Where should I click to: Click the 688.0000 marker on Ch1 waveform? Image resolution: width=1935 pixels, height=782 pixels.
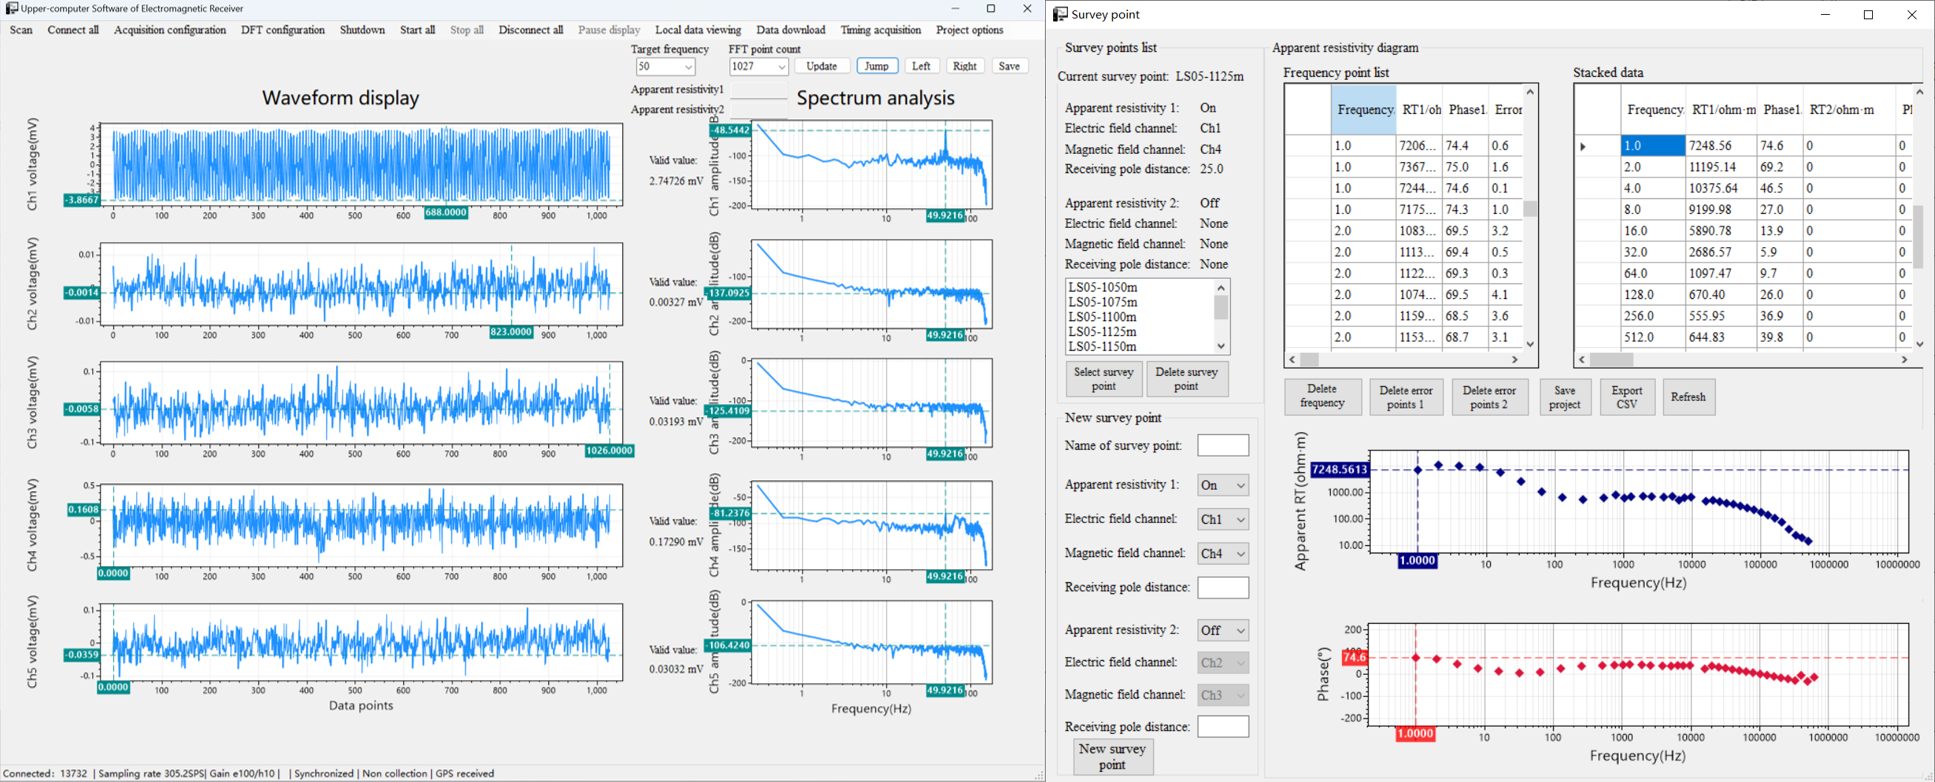point(445,213)
